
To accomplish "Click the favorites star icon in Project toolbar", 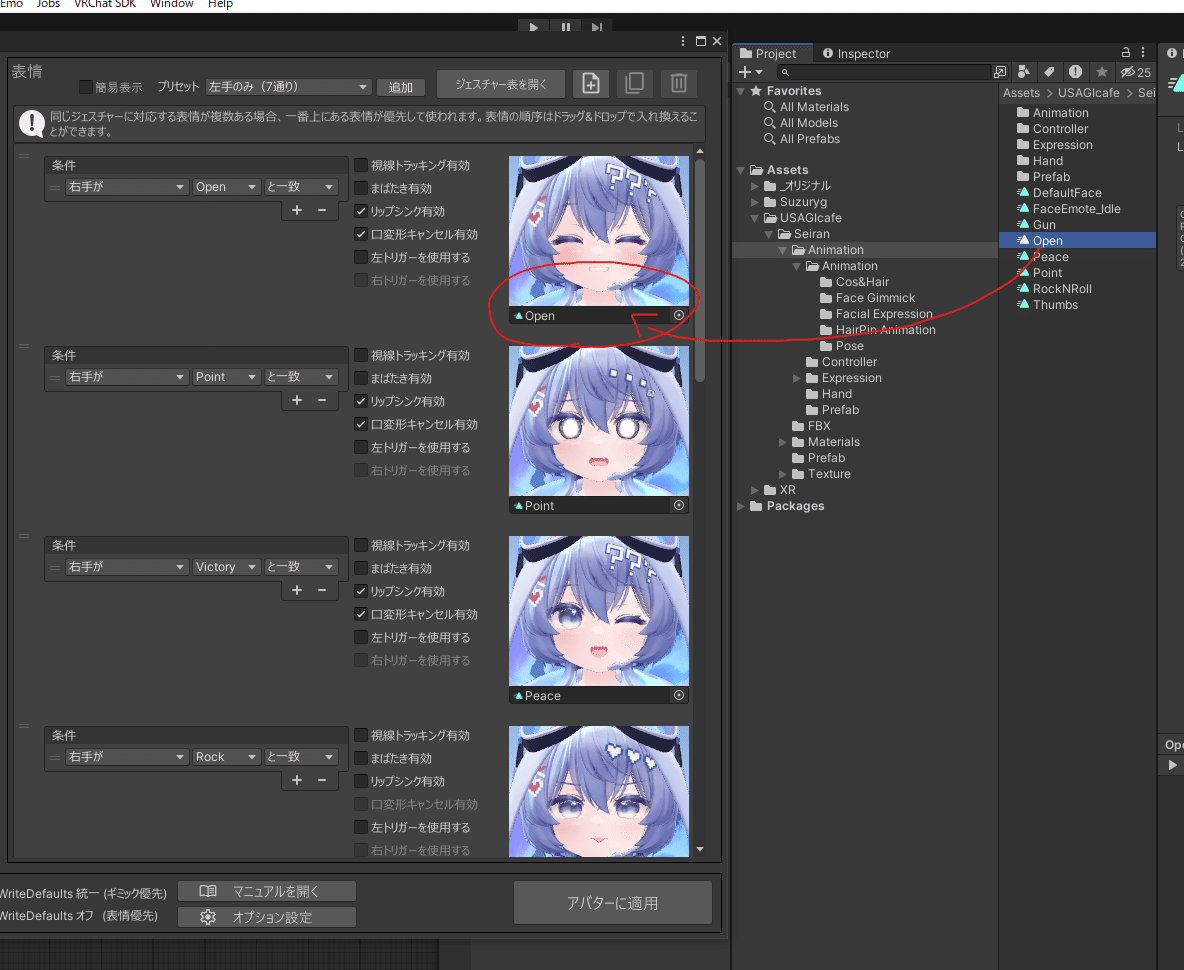I will point(1102,72).
